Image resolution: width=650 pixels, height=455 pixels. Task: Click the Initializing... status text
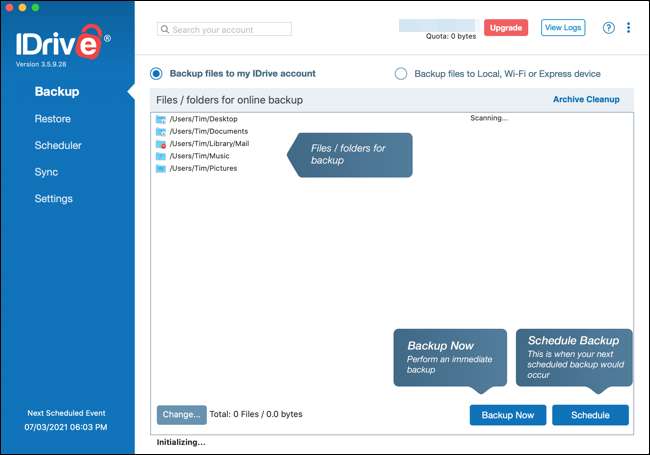coord(181,443)
